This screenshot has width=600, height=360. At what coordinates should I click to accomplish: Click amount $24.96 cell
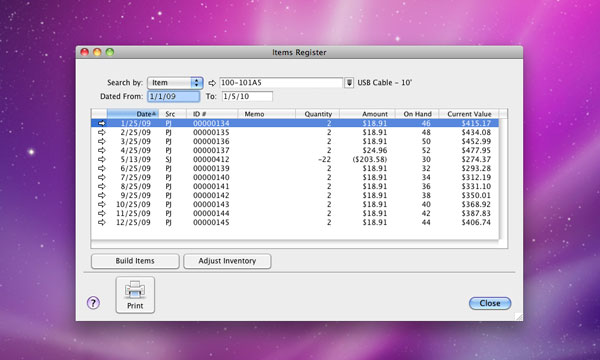(375, 150)
